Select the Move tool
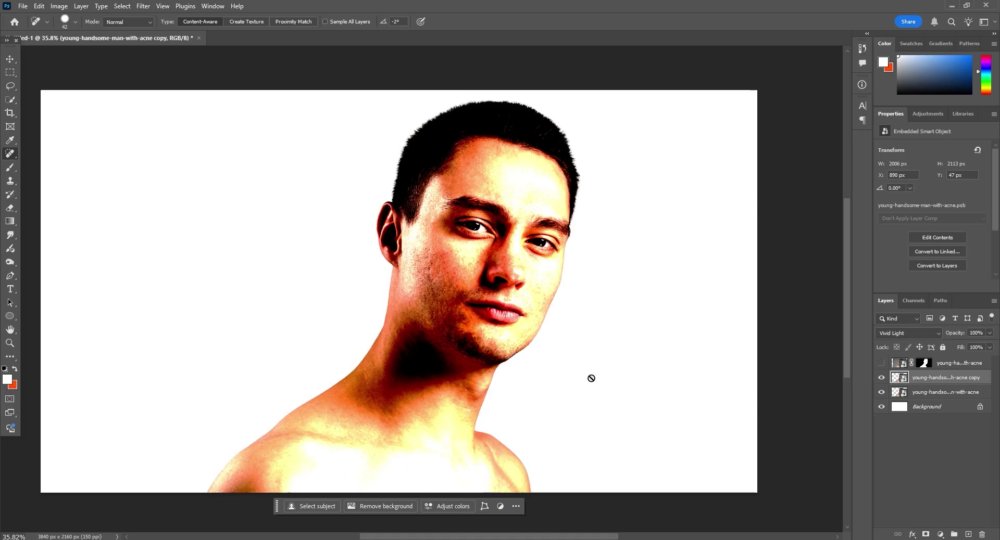Screen dimensions: 1000x540 click(10, 59)
